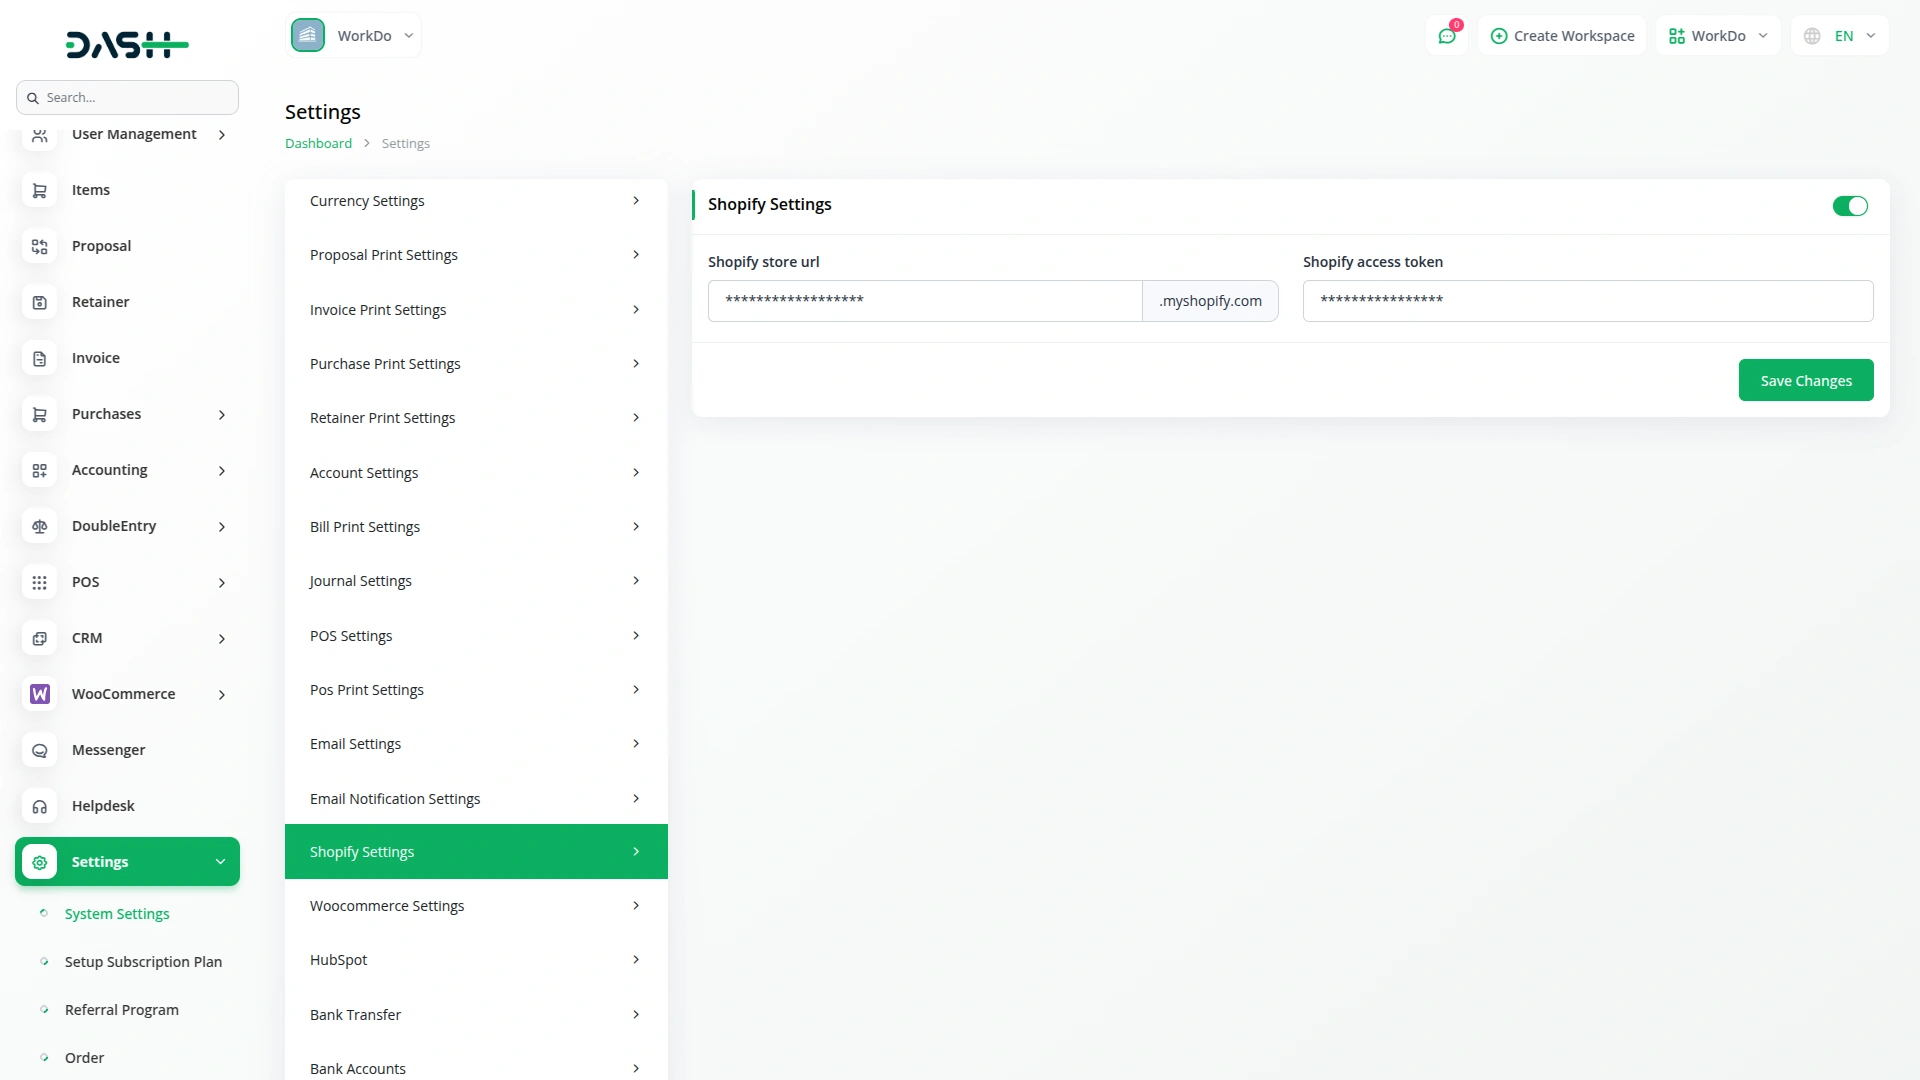Click the Helpdesk headset icon

[x=39, y=806]
